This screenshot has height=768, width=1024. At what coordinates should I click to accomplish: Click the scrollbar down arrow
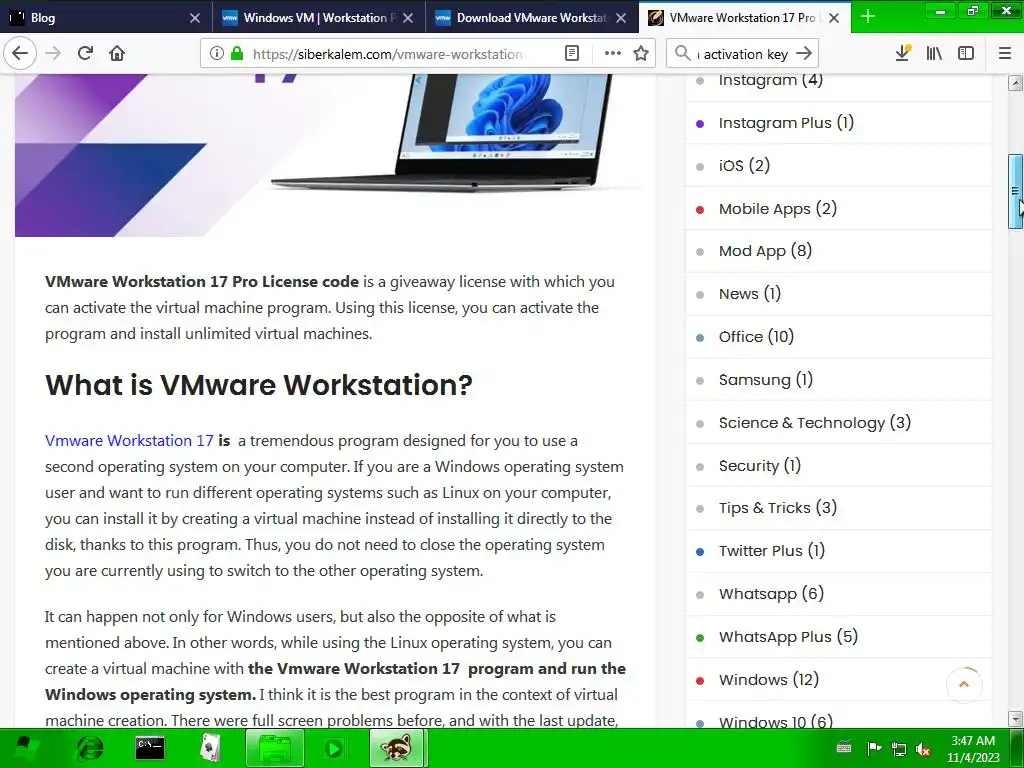(x=1015, y=719)
